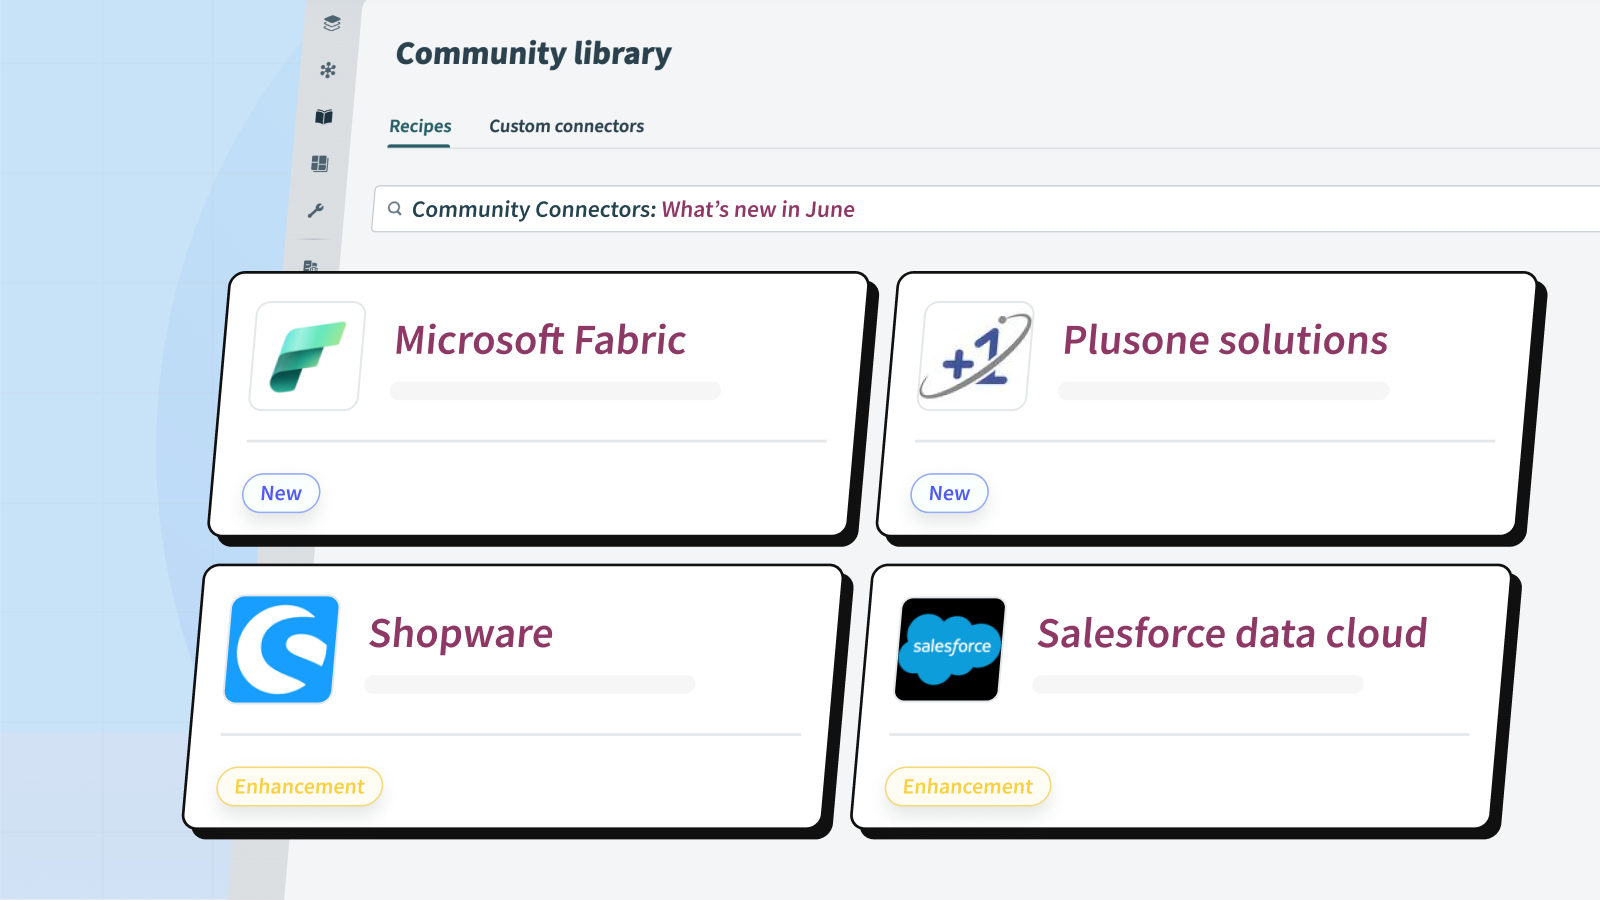Open the Plusone solutions connector title
This screenshot has width=1600, height=900.
(1225, 340)
